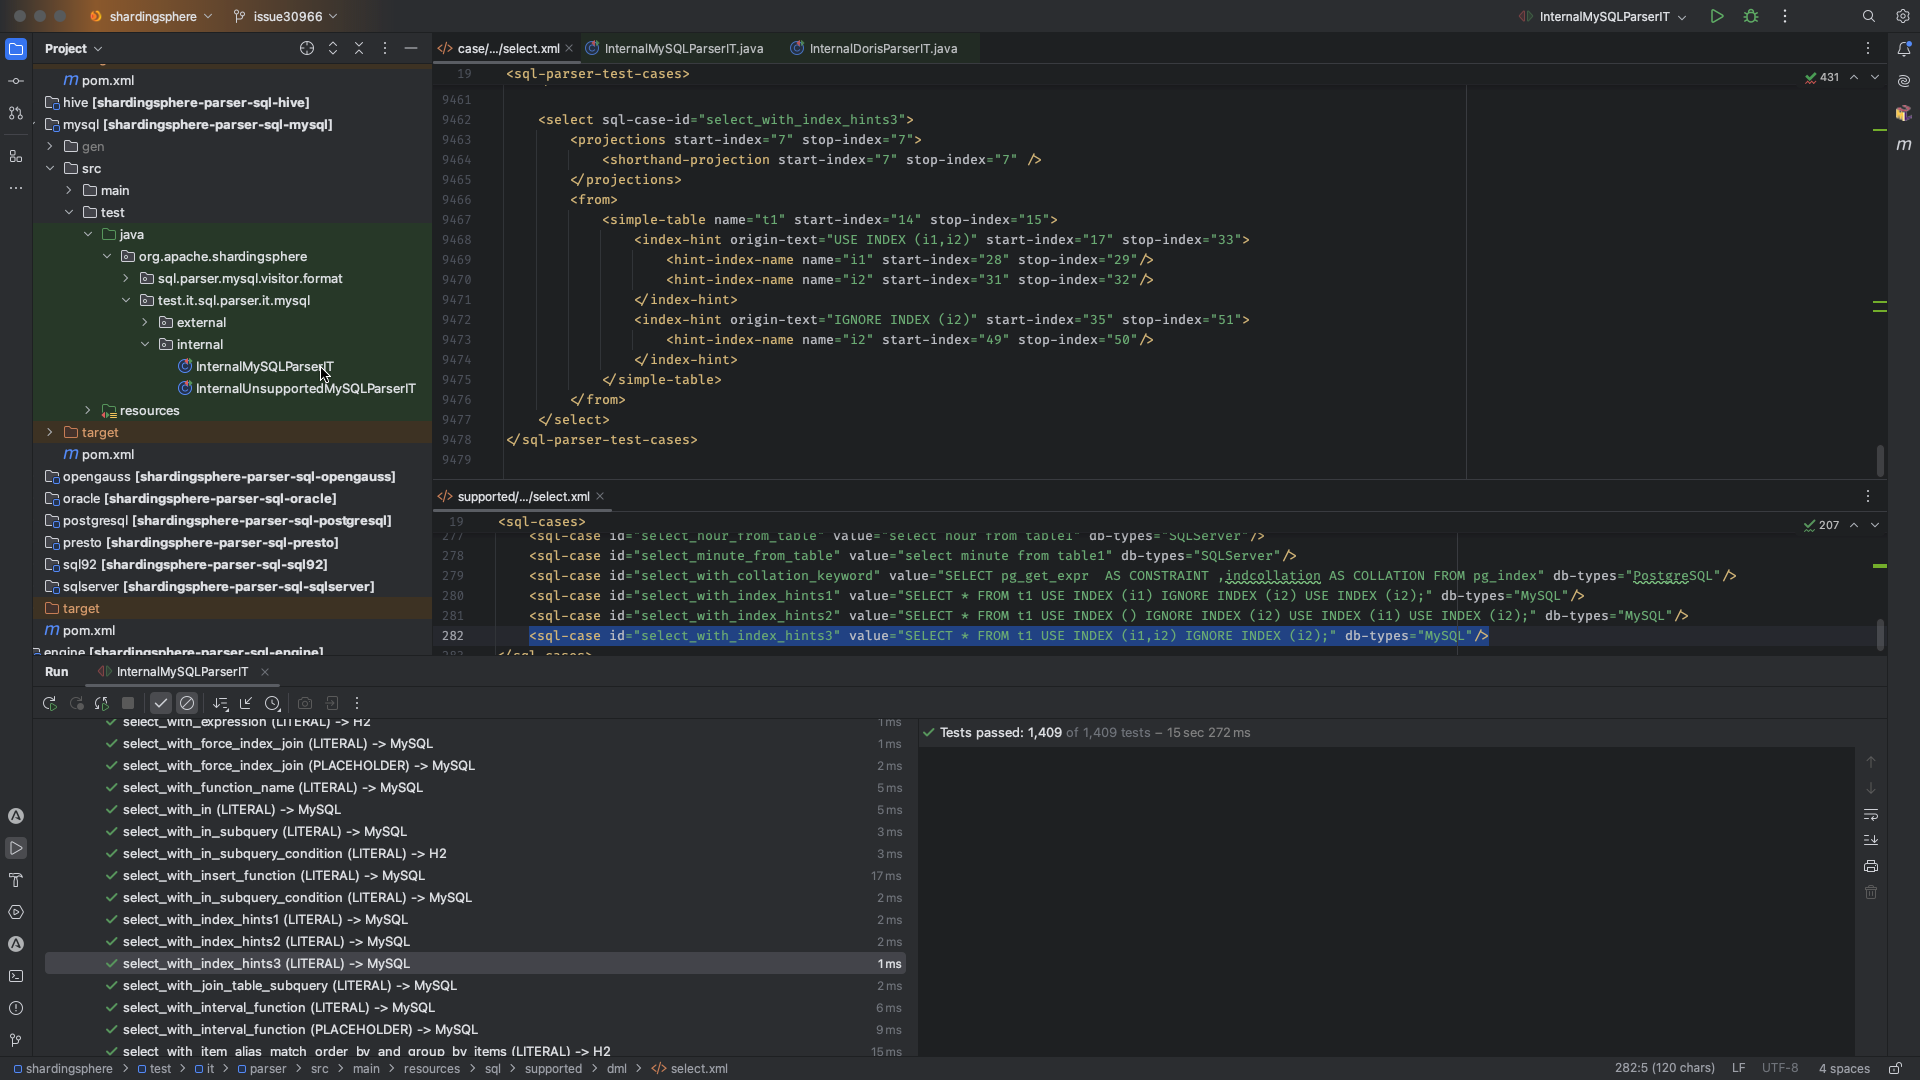The image size is (1920, 1080).
Task: Click the 4 spaces indent setting
Action: [x=1843, y=1069]
